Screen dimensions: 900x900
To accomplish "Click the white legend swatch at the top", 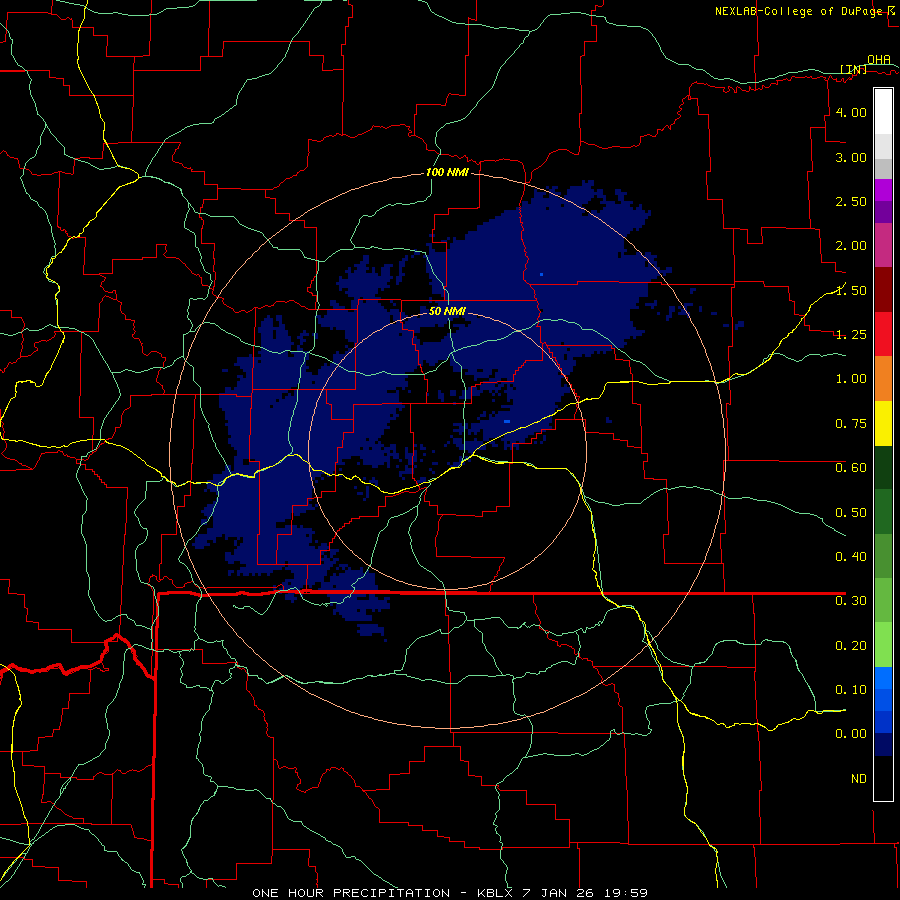I will pyautogui.click(x=883, y=112).
